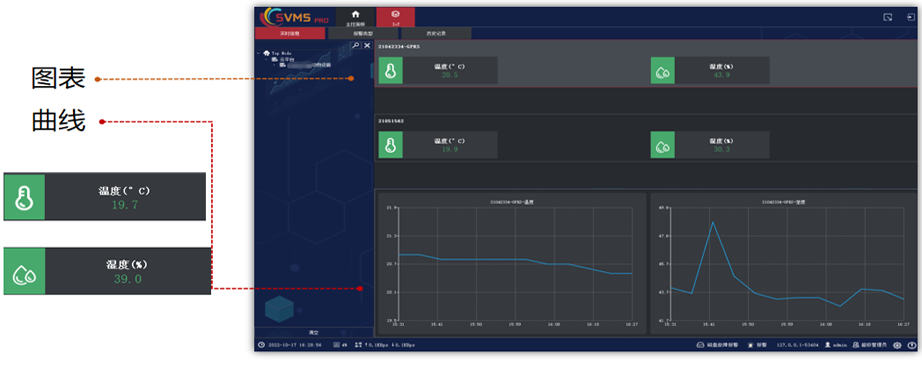Image resolution: width=922 pixels, height=372 pixels.
Task: Switch to the red IoT tab
Action: click(396, 17)
